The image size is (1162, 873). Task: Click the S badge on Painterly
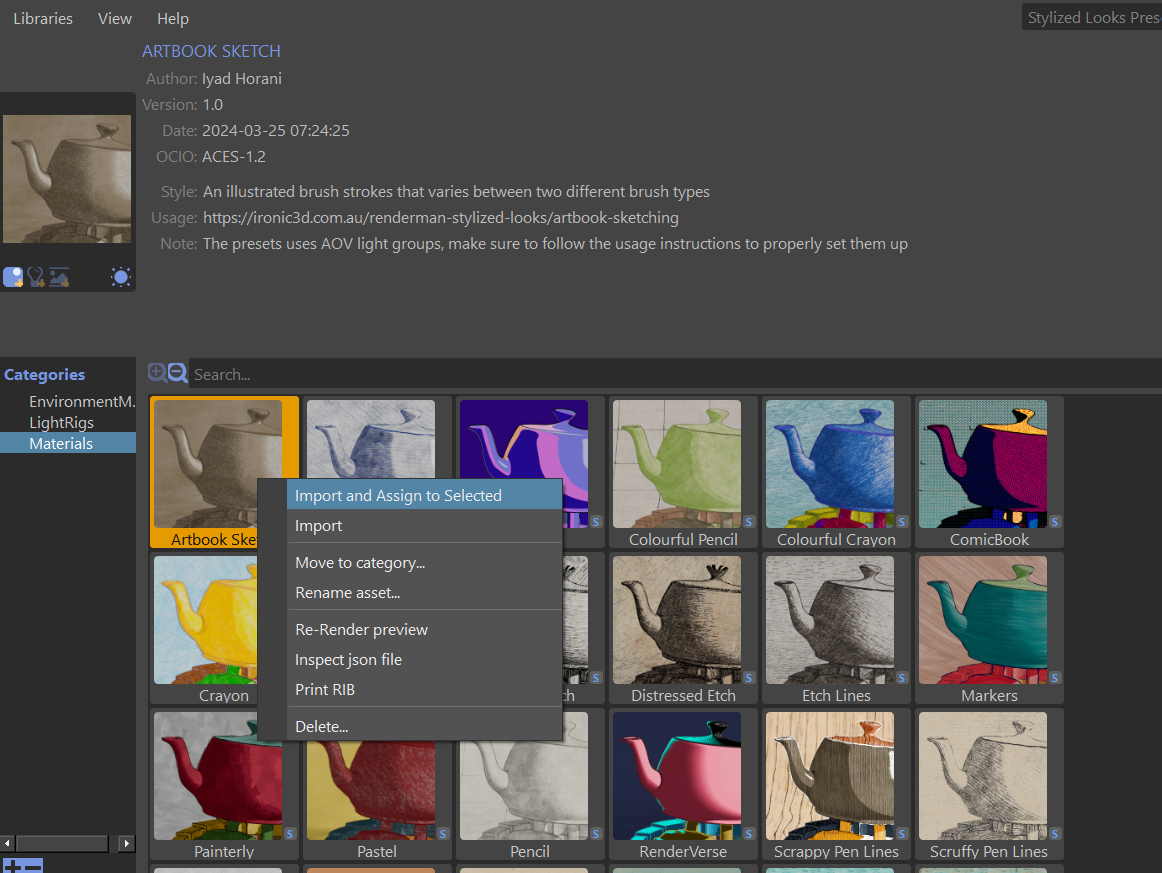point(289,834)
